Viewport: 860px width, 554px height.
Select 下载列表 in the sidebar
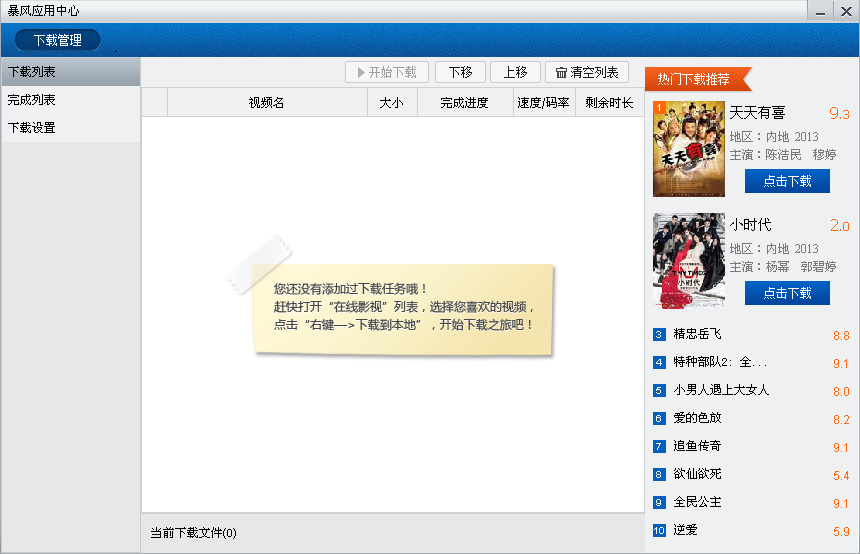coord(71,72)
